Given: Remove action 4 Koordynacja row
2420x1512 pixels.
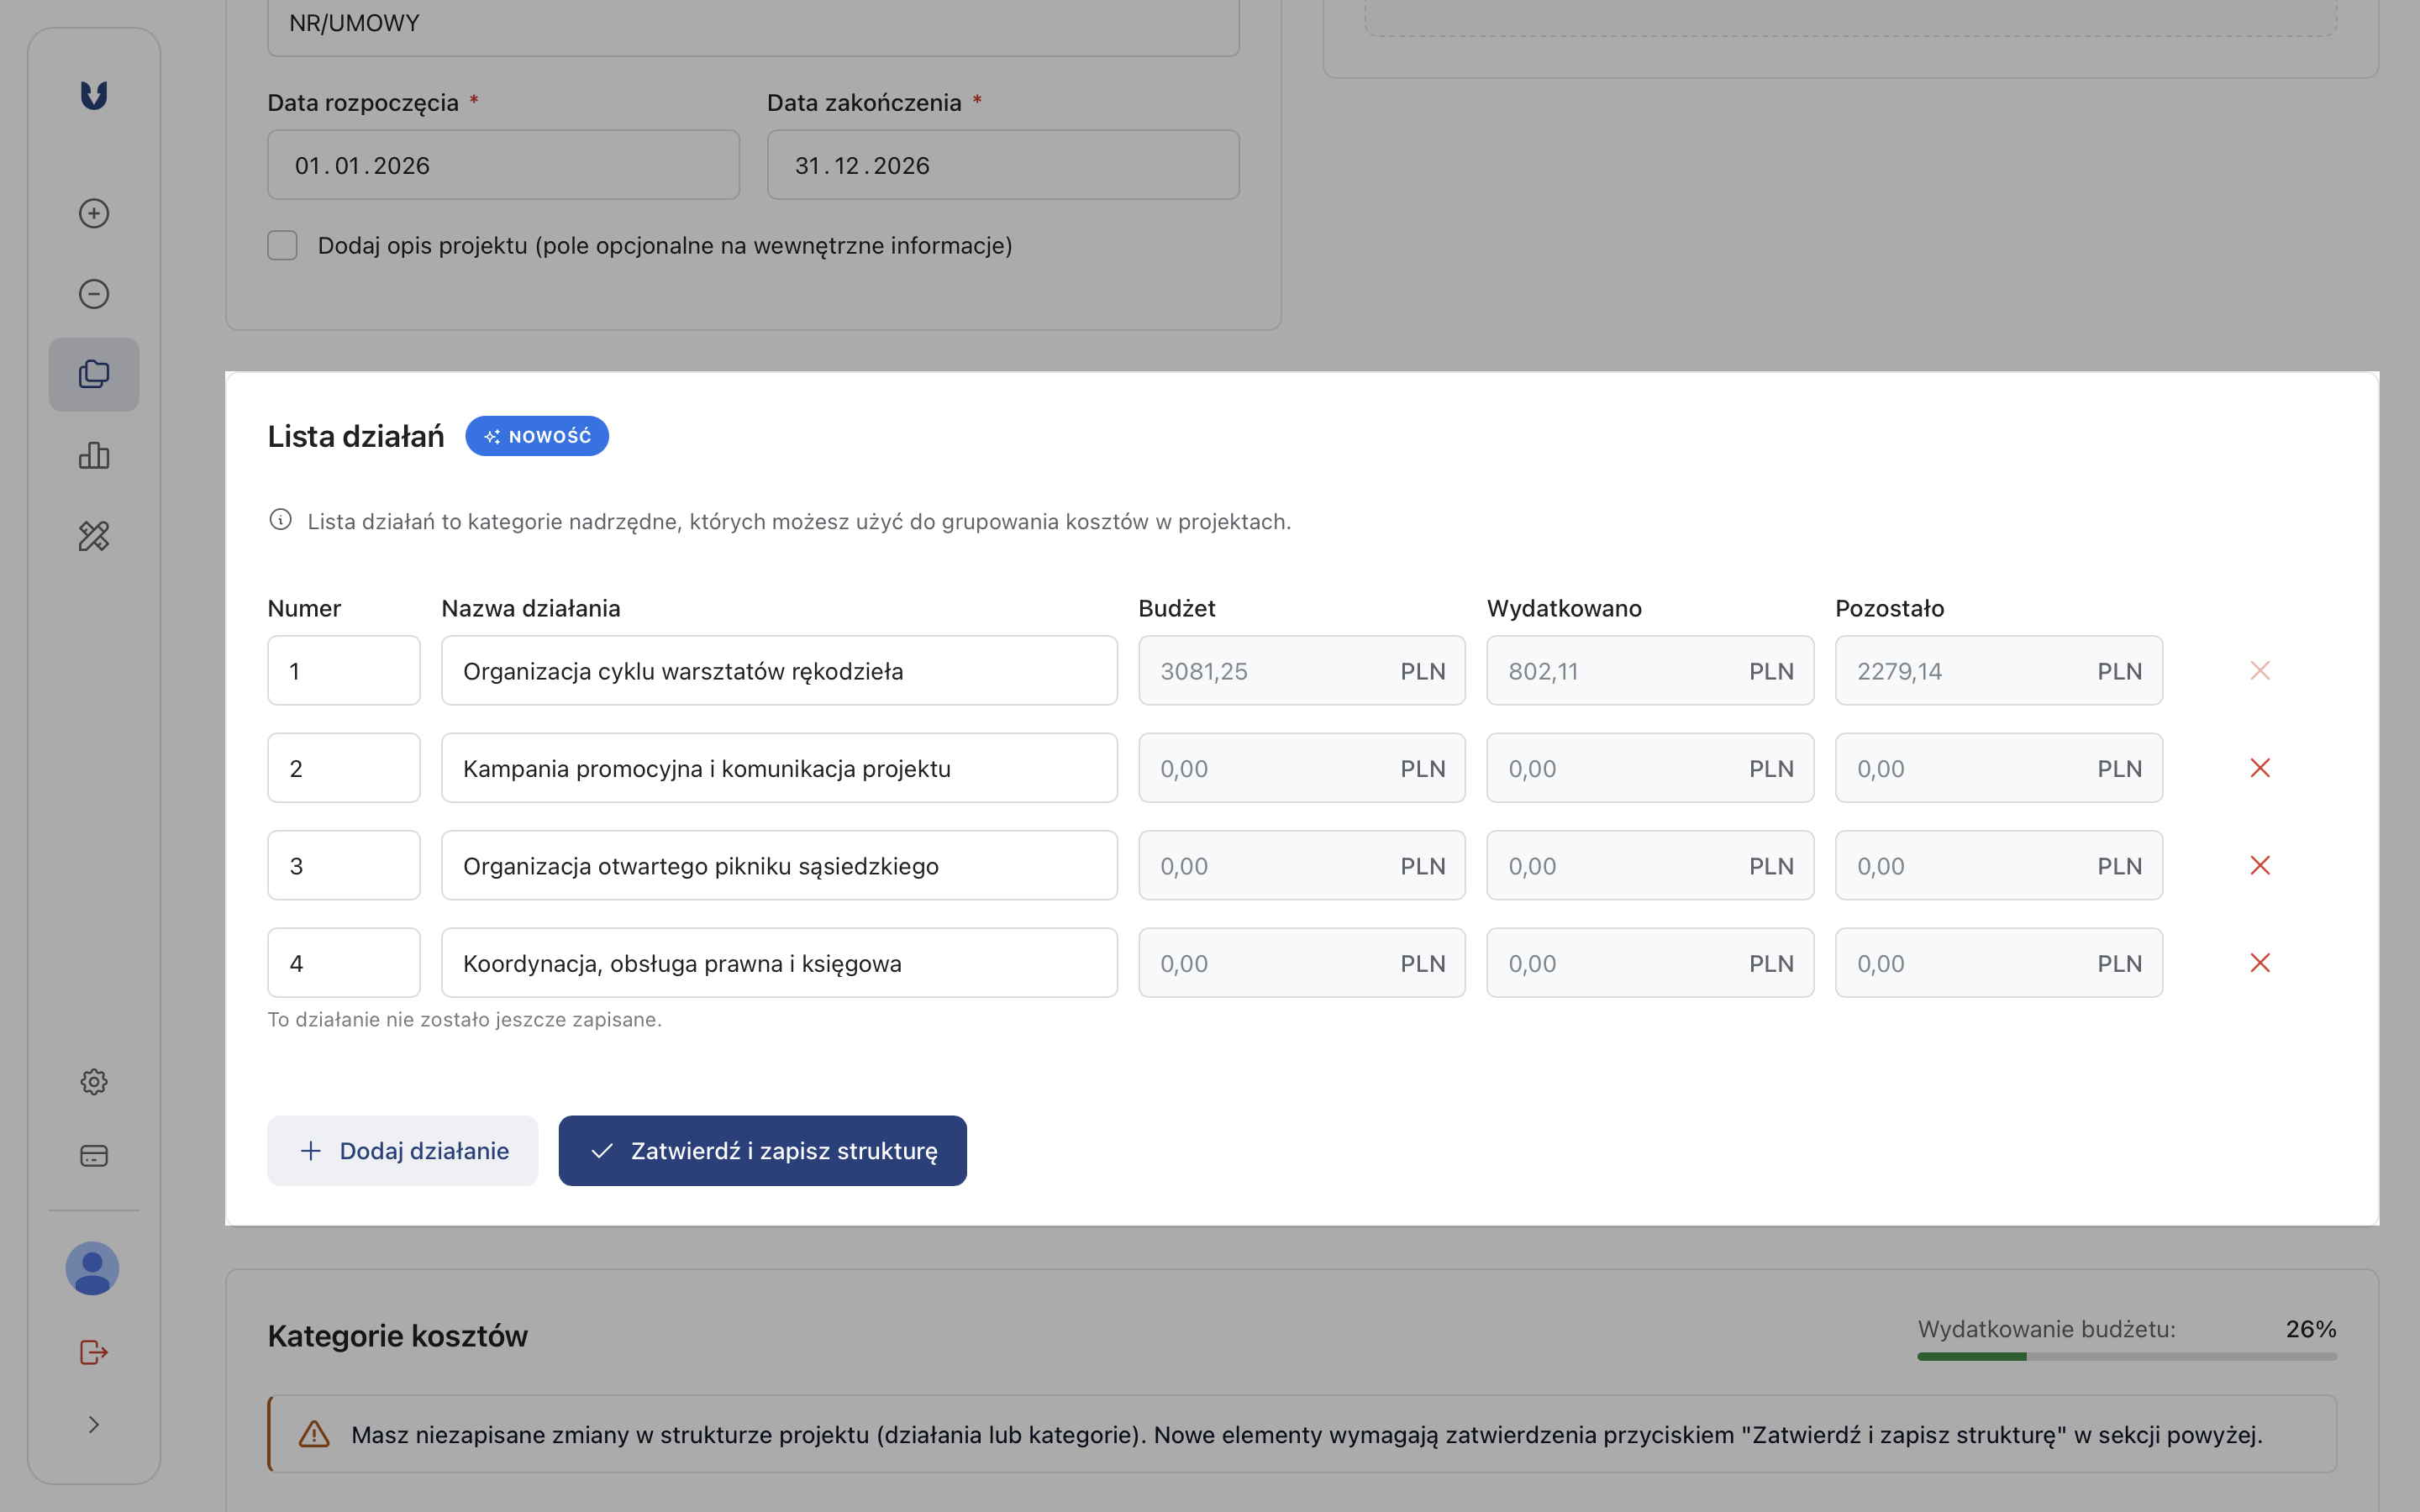Looking at the screenshot, I should pyautogui.click(x=2259, y=963).
